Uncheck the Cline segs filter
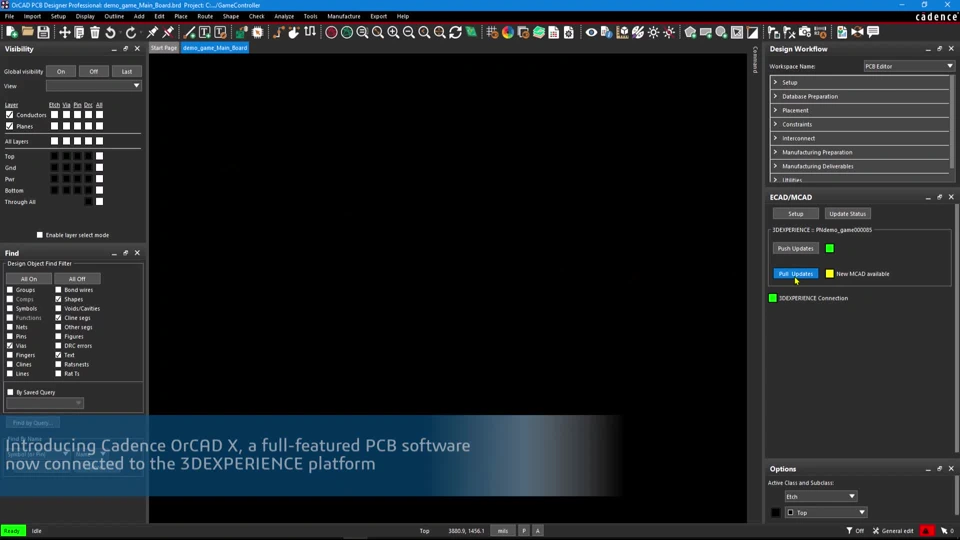The image size is (960, 540). pos(58,318)
